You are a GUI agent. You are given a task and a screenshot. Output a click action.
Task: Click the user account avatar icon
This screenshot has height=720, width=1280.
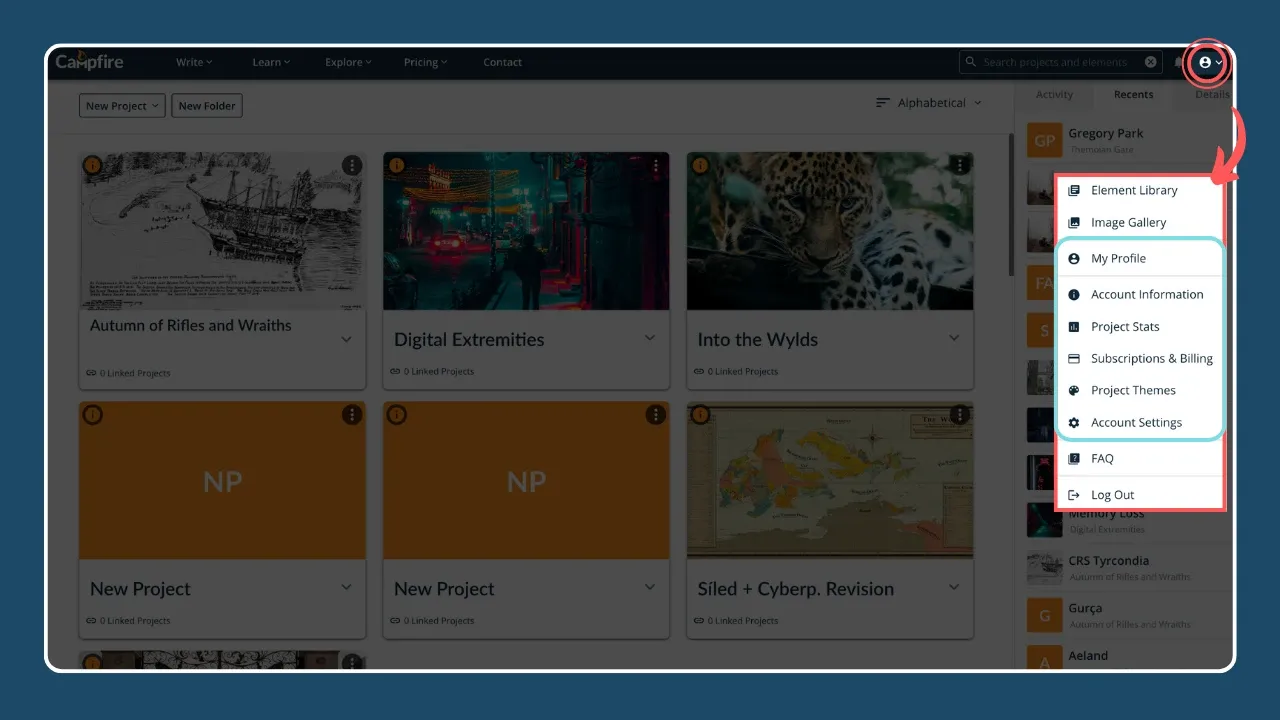[x=1205, y=62]
